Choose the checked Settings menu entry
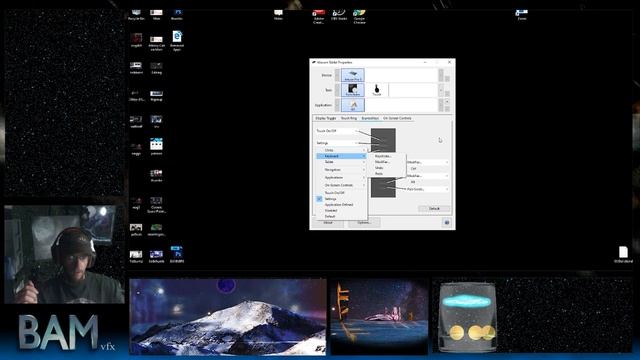 (x=342, y=199)
